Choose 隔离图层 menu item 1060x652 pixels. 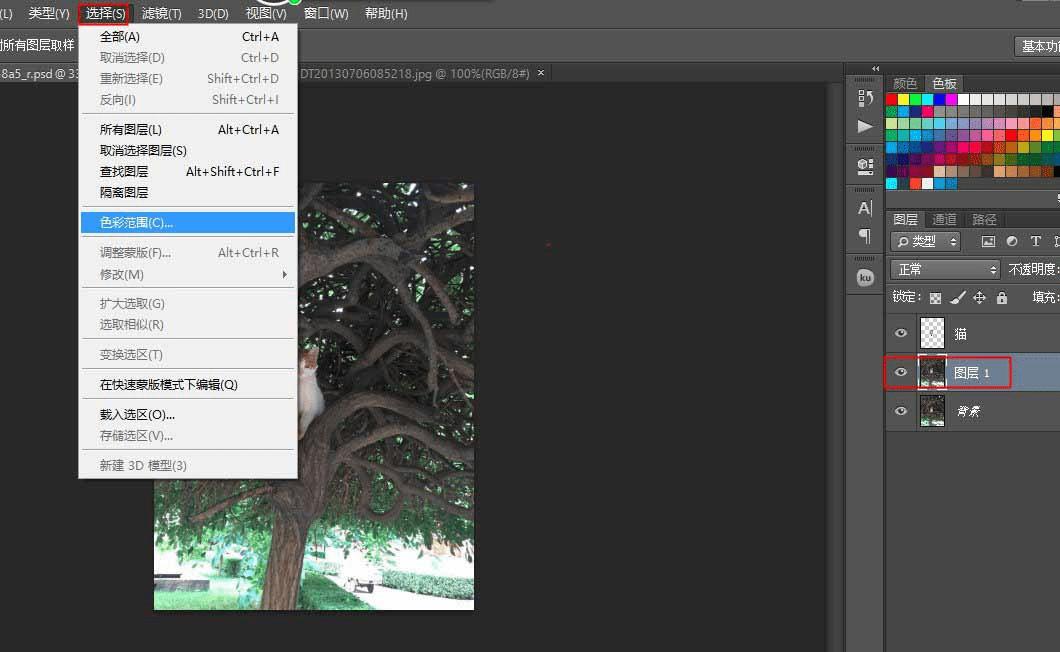coord(188,193)
